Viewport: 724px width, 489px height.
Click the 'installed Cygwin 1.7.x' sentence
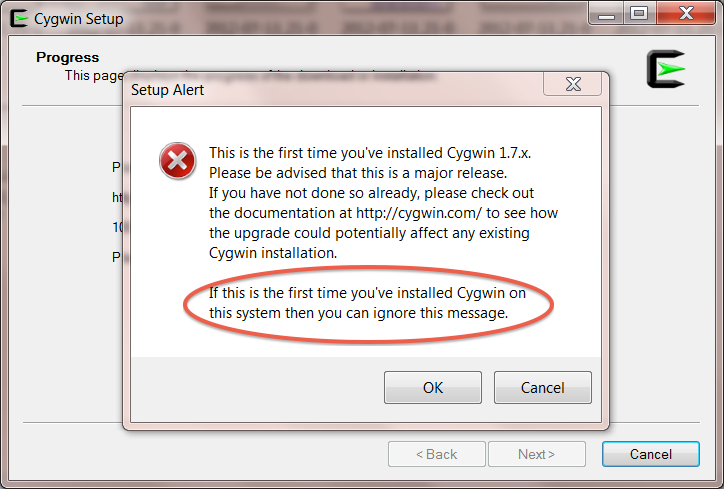[370, 153]
